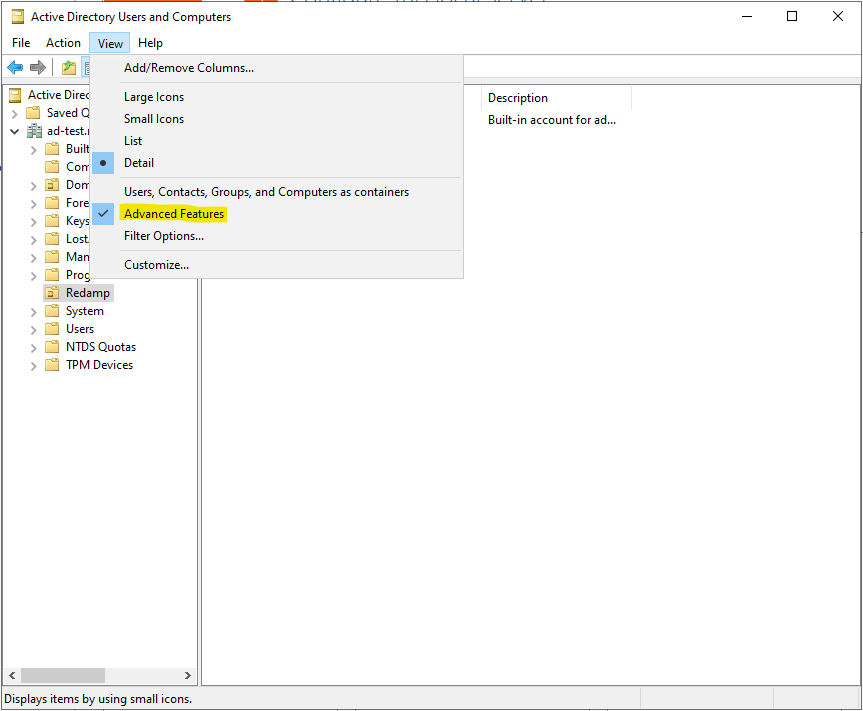This screenshot has height=711, width=863.
Task: Expand the System folder in tree
Action: click(x=35, y=311)
